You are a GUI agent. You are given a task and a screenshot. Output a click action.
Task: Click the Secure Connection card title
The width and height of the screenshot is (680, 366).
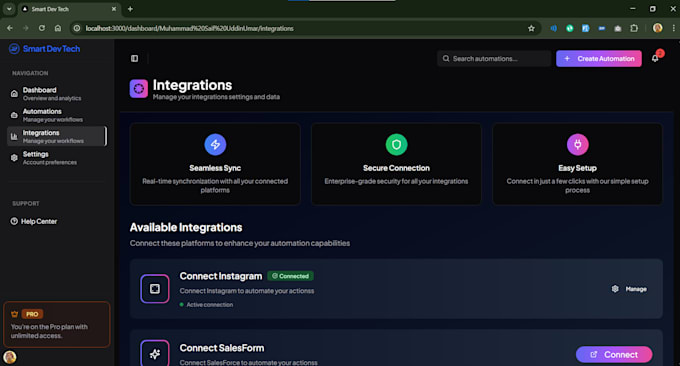[396, 168]
